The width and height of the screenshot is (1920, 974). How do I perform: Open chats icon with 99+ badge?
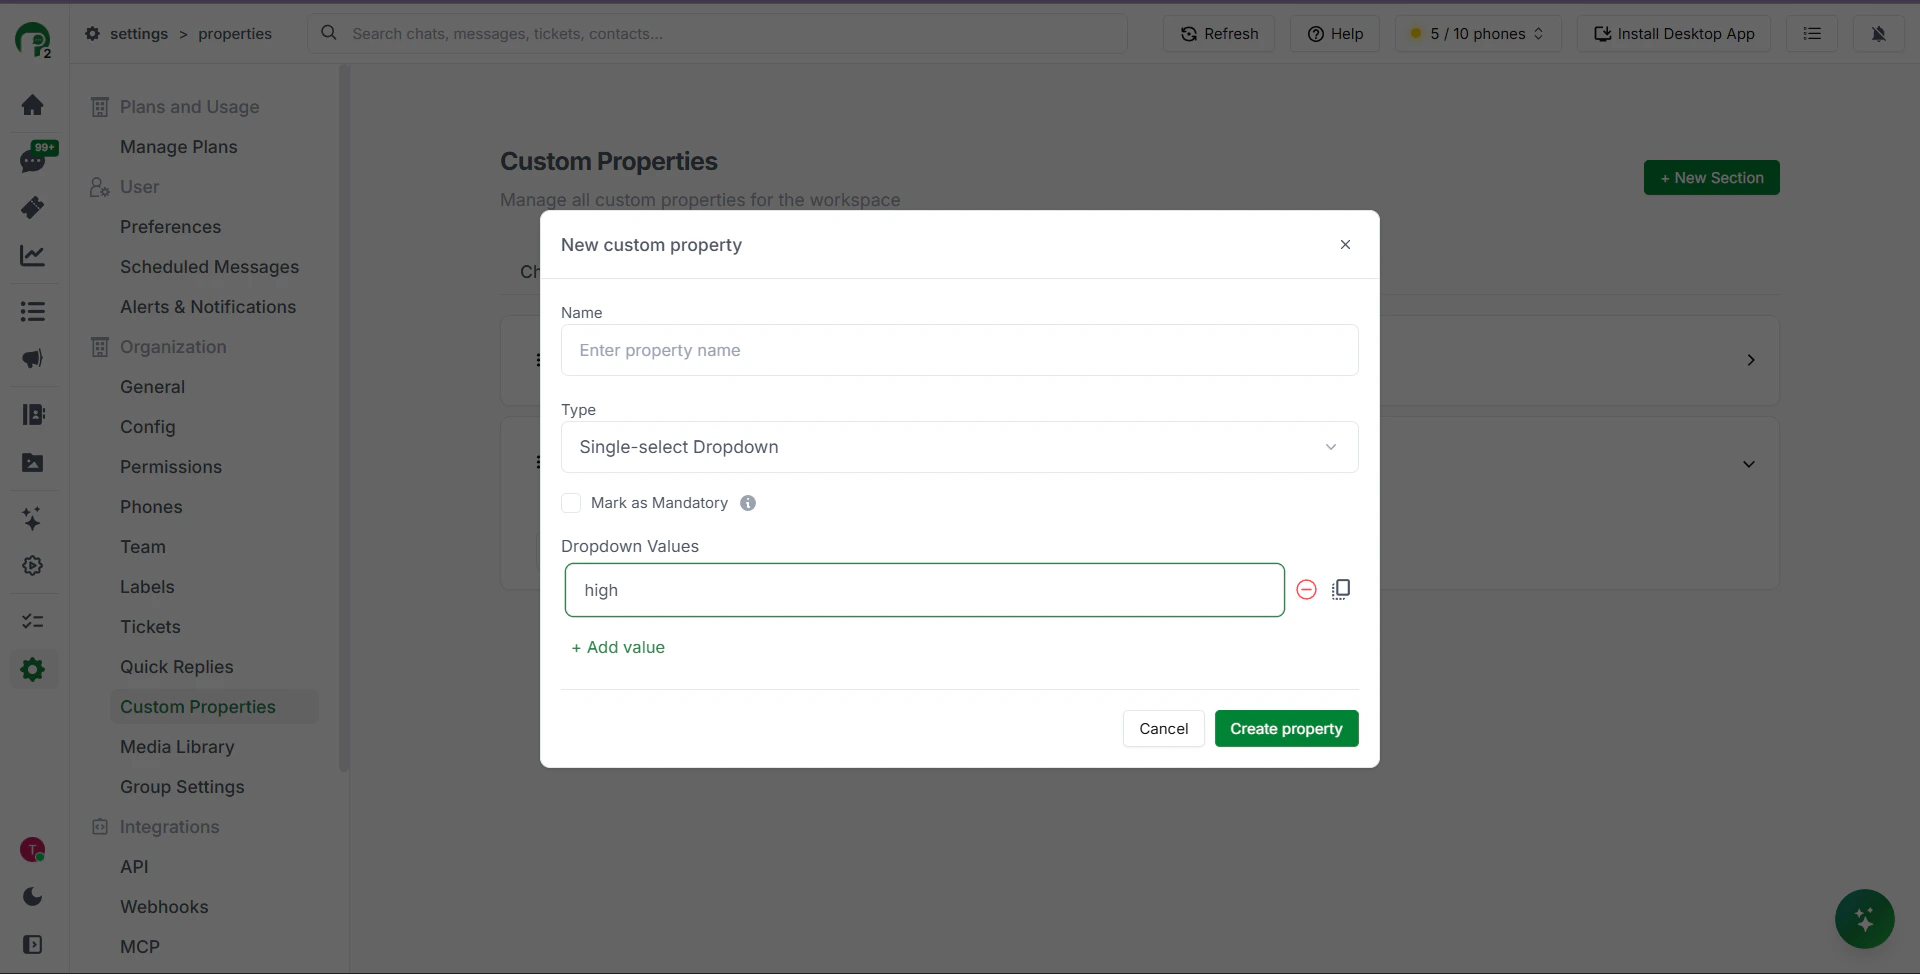coord(33,160)
